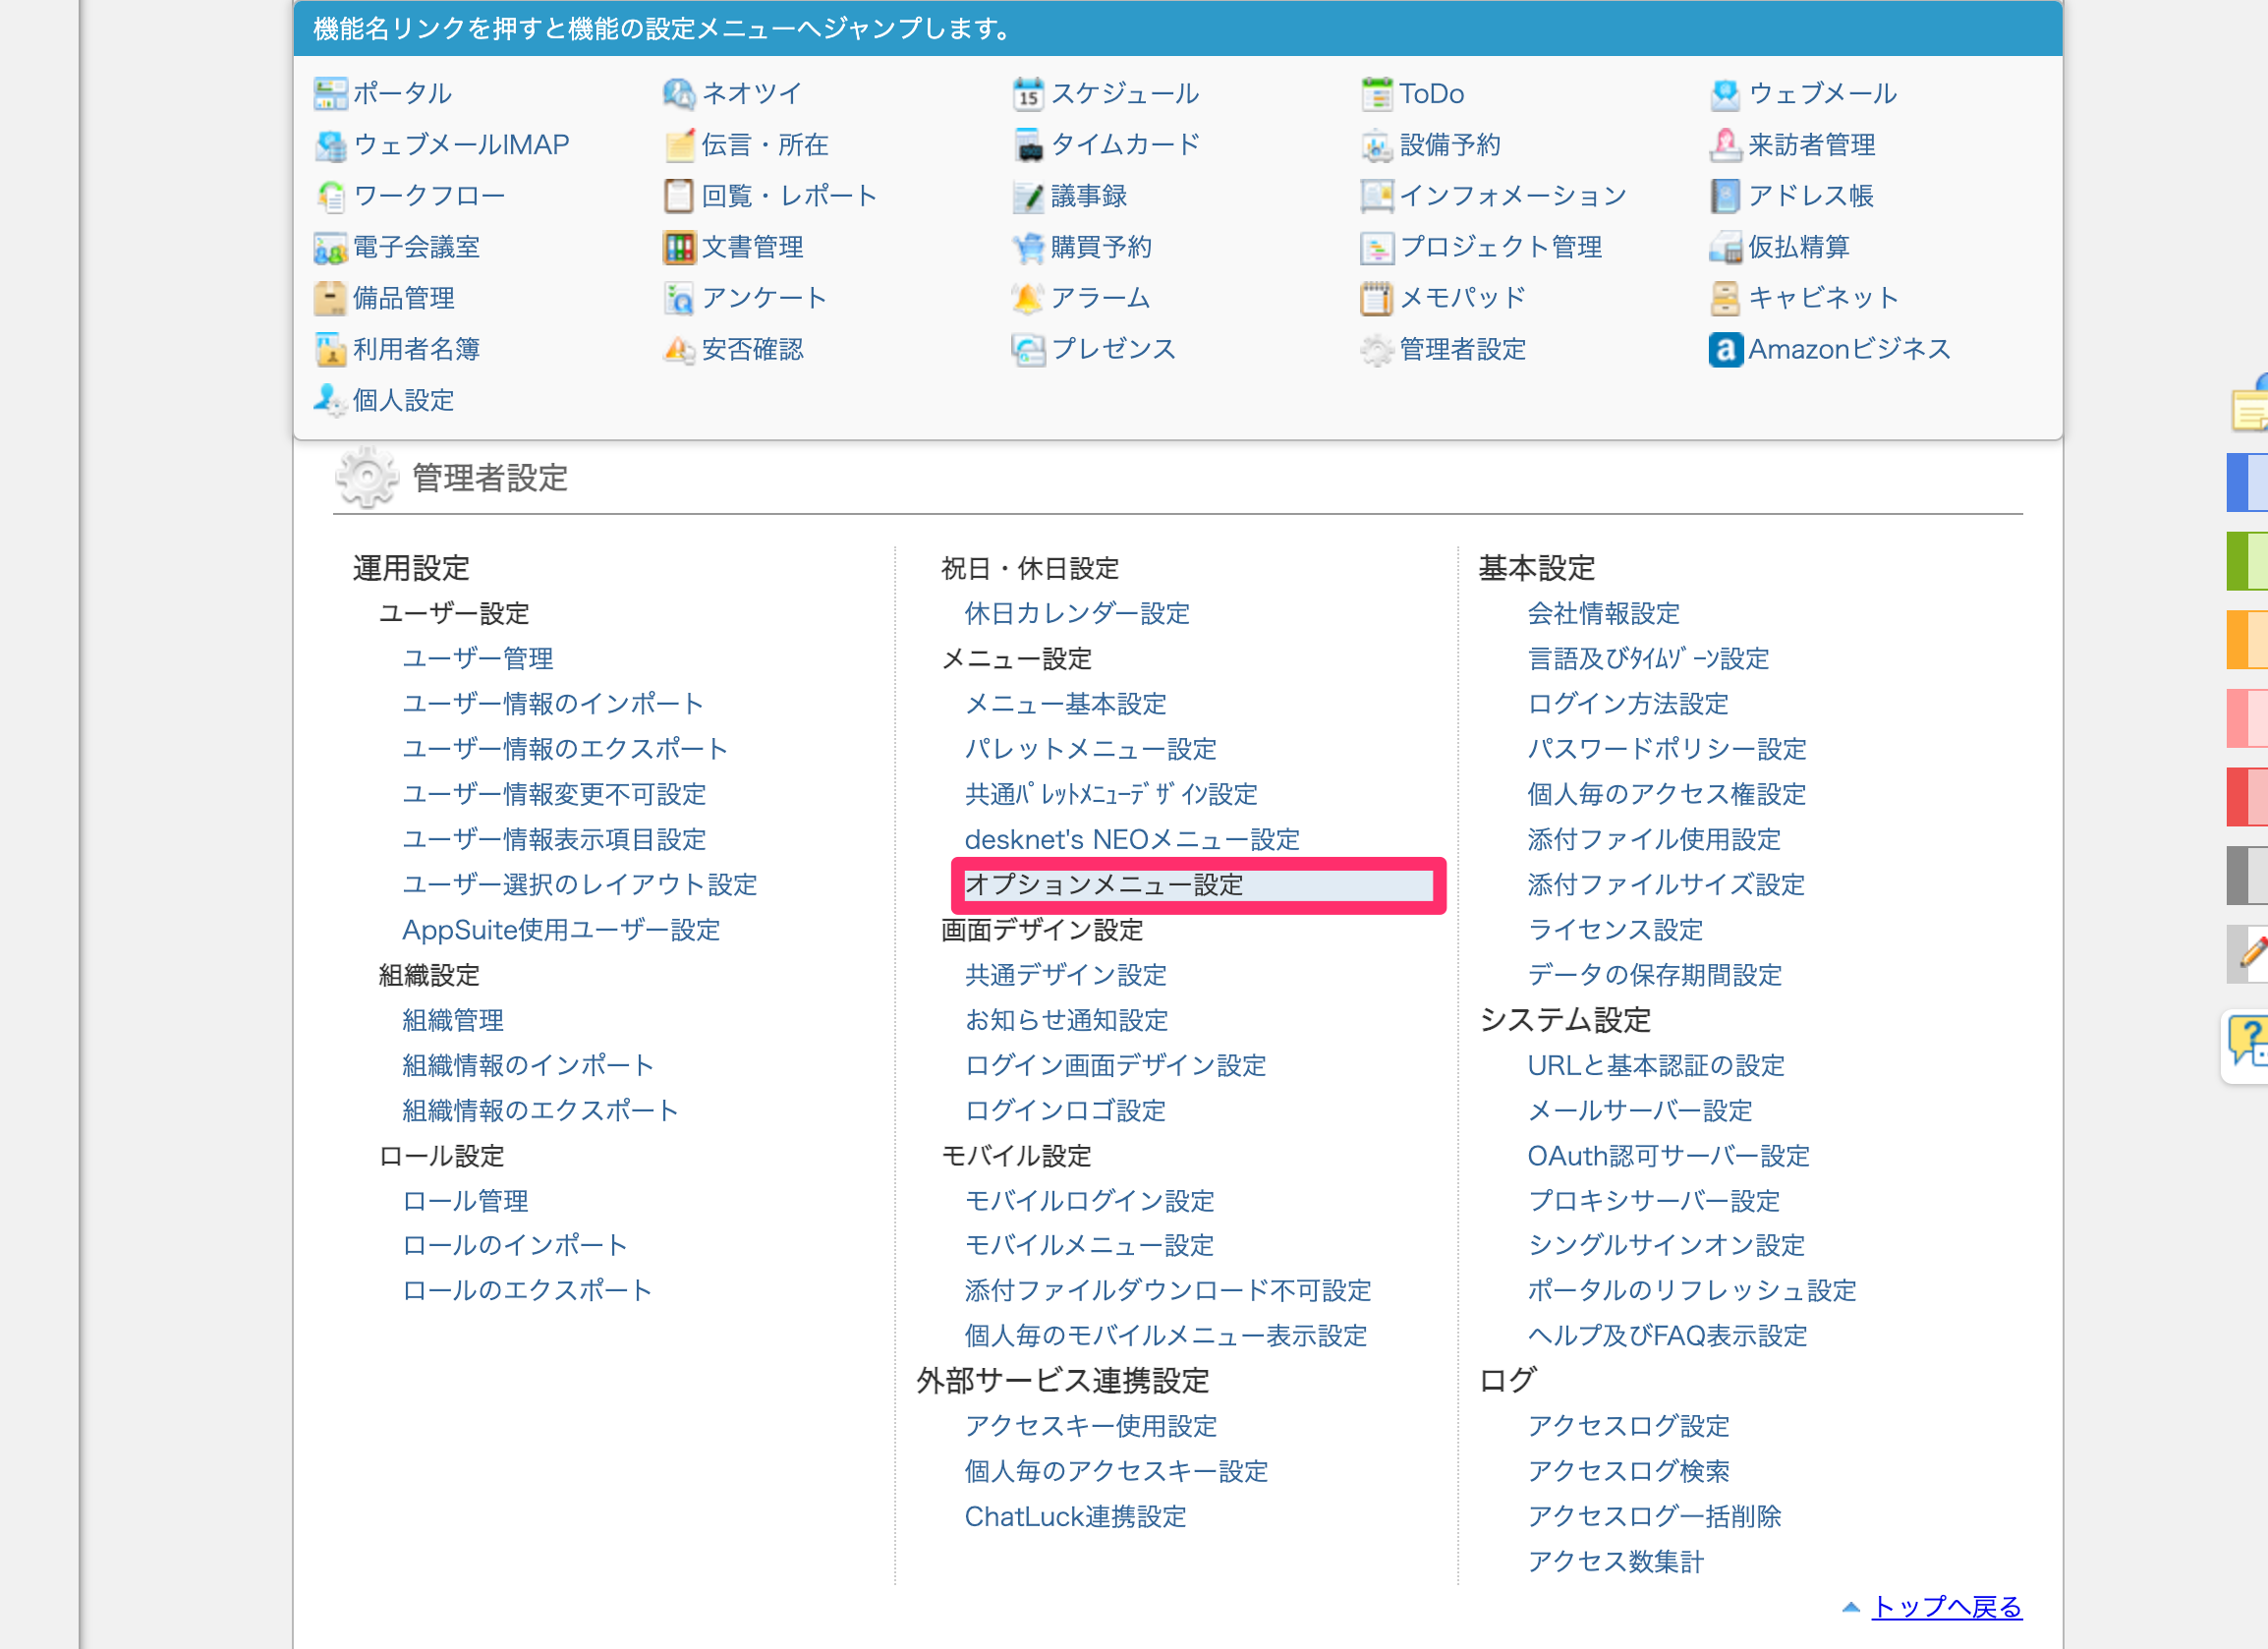2268x1649 pixels.
Task: Click the インフォメーション icon
Action: (x=1377, y=196)
